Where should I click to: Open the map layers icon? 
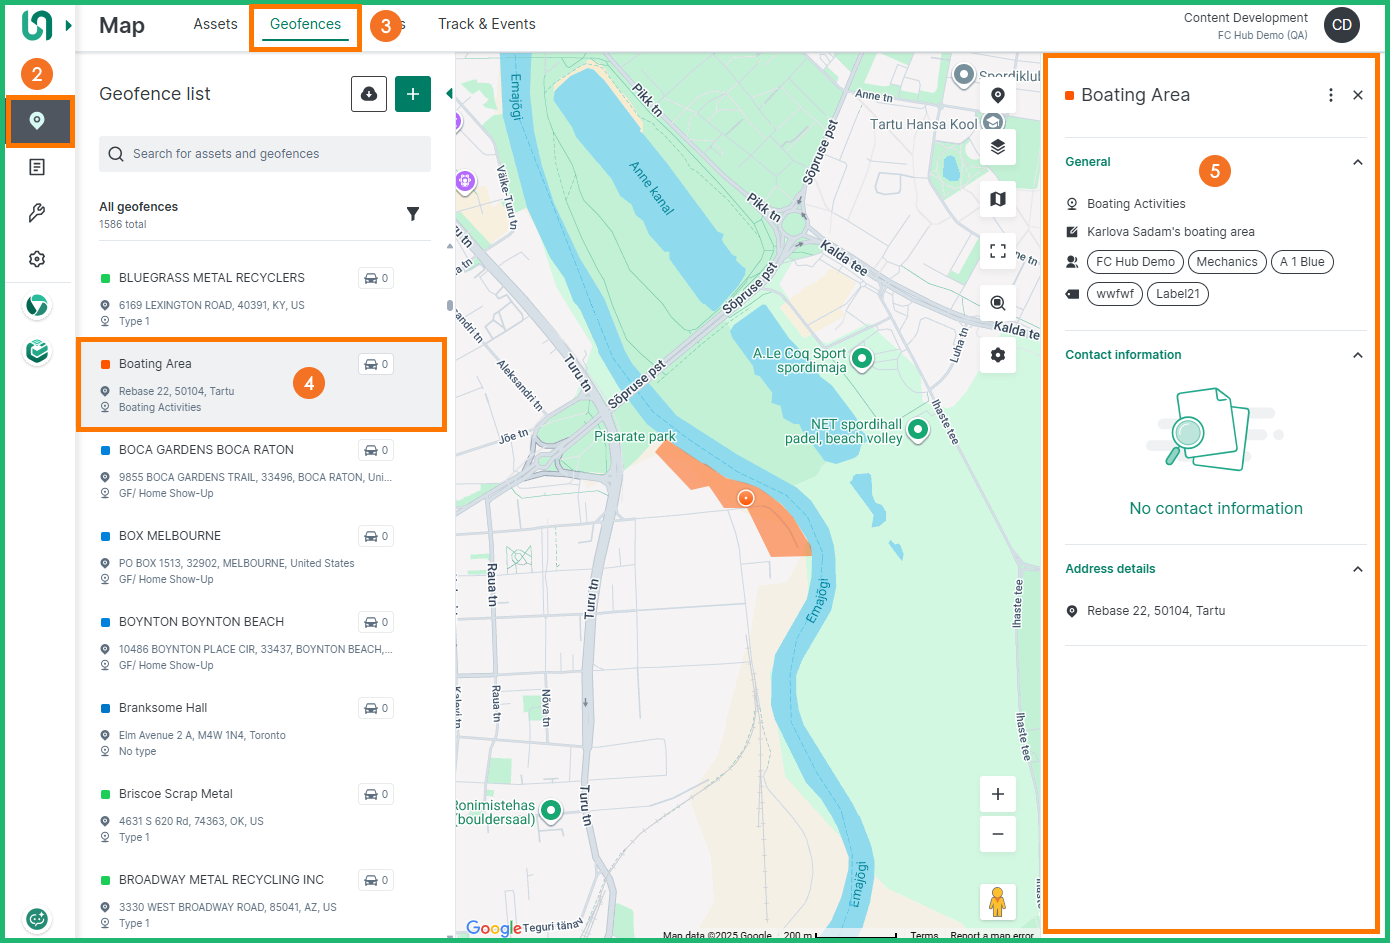pos(998,147)
